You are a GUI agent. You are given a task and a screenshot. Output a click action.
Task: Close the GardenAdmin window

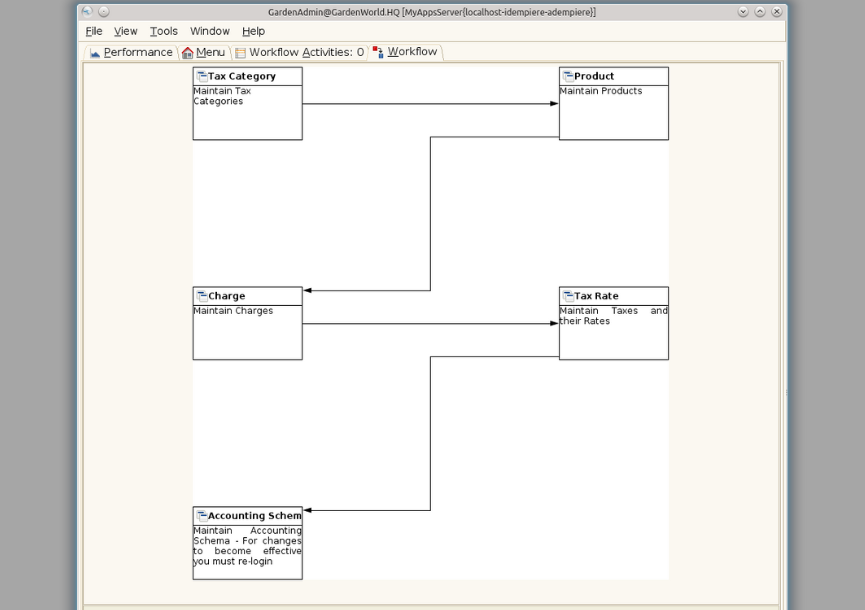point(777,12)
